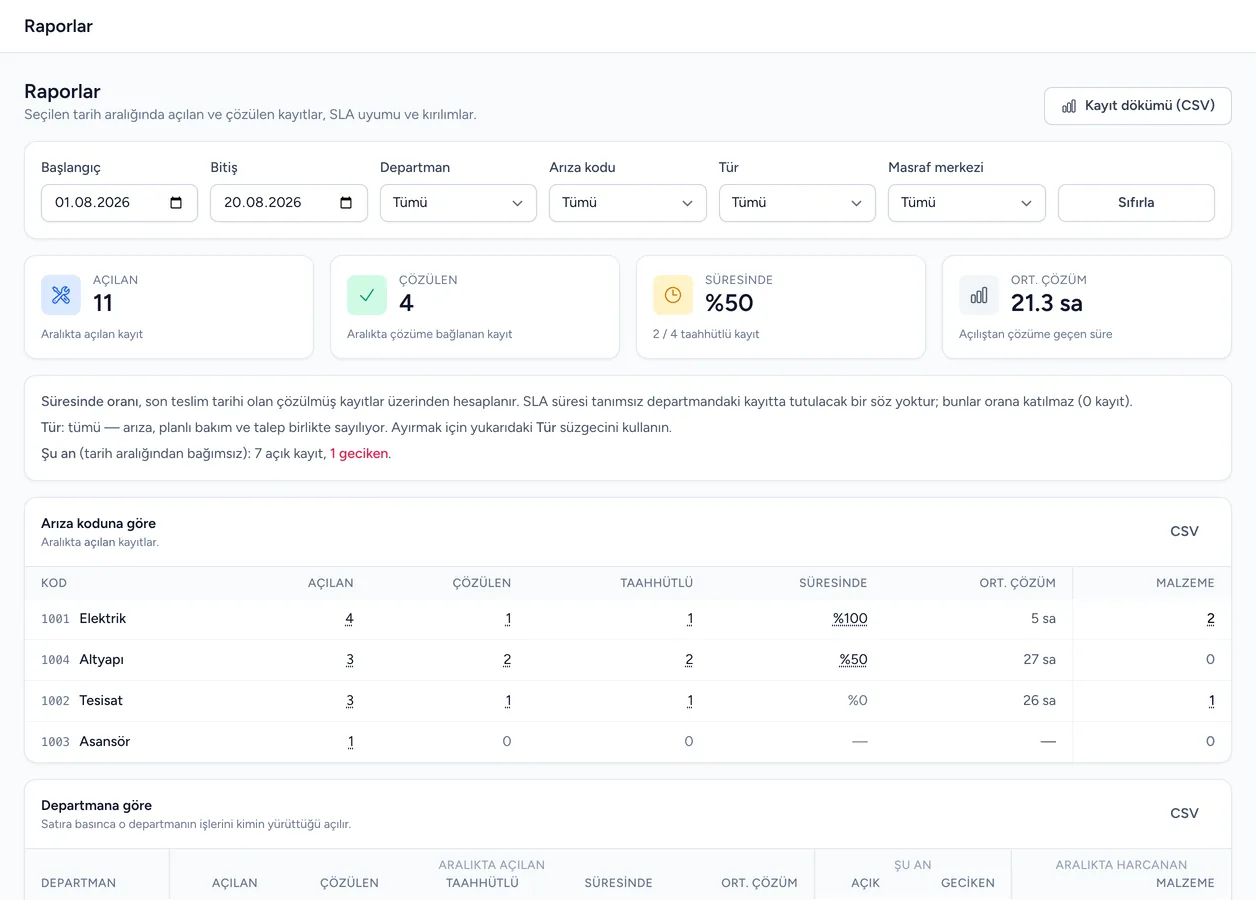Click the 21.3 sa average value
The image size is (1256, 900).
pyautogui.click(x=1047, y=303)
